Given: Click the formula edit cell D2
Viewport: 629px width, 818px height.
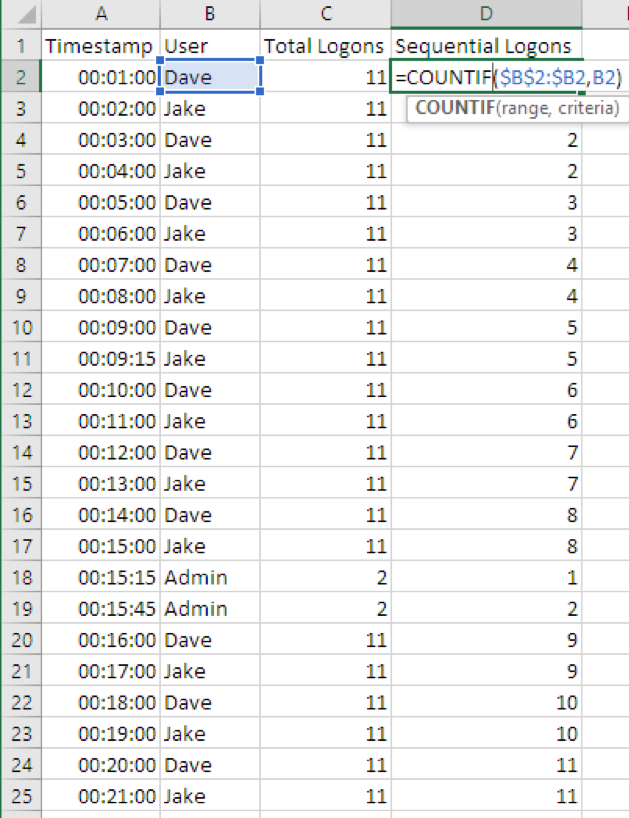Looking at the screenshot, I should coord(486,78).
